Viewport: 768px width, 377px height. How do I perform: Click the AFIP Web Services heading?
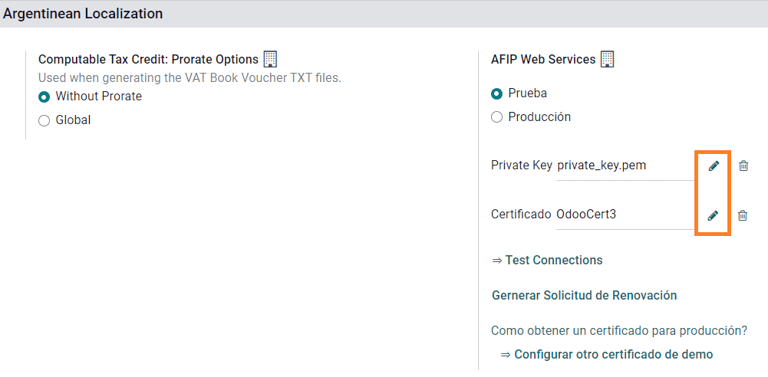tap(543, 60)
